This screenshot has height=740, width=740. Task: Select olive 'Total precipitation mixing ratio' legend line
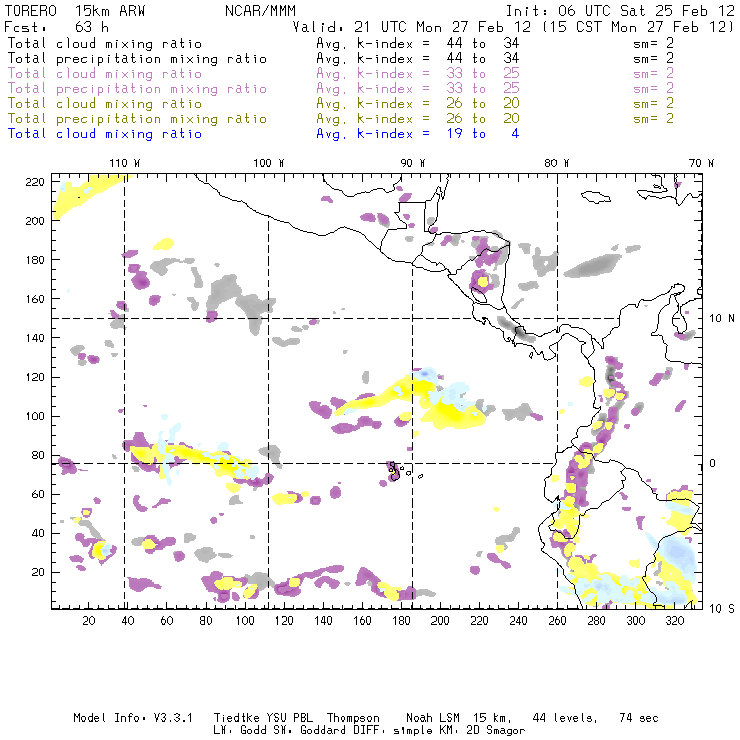click(137, 118)
